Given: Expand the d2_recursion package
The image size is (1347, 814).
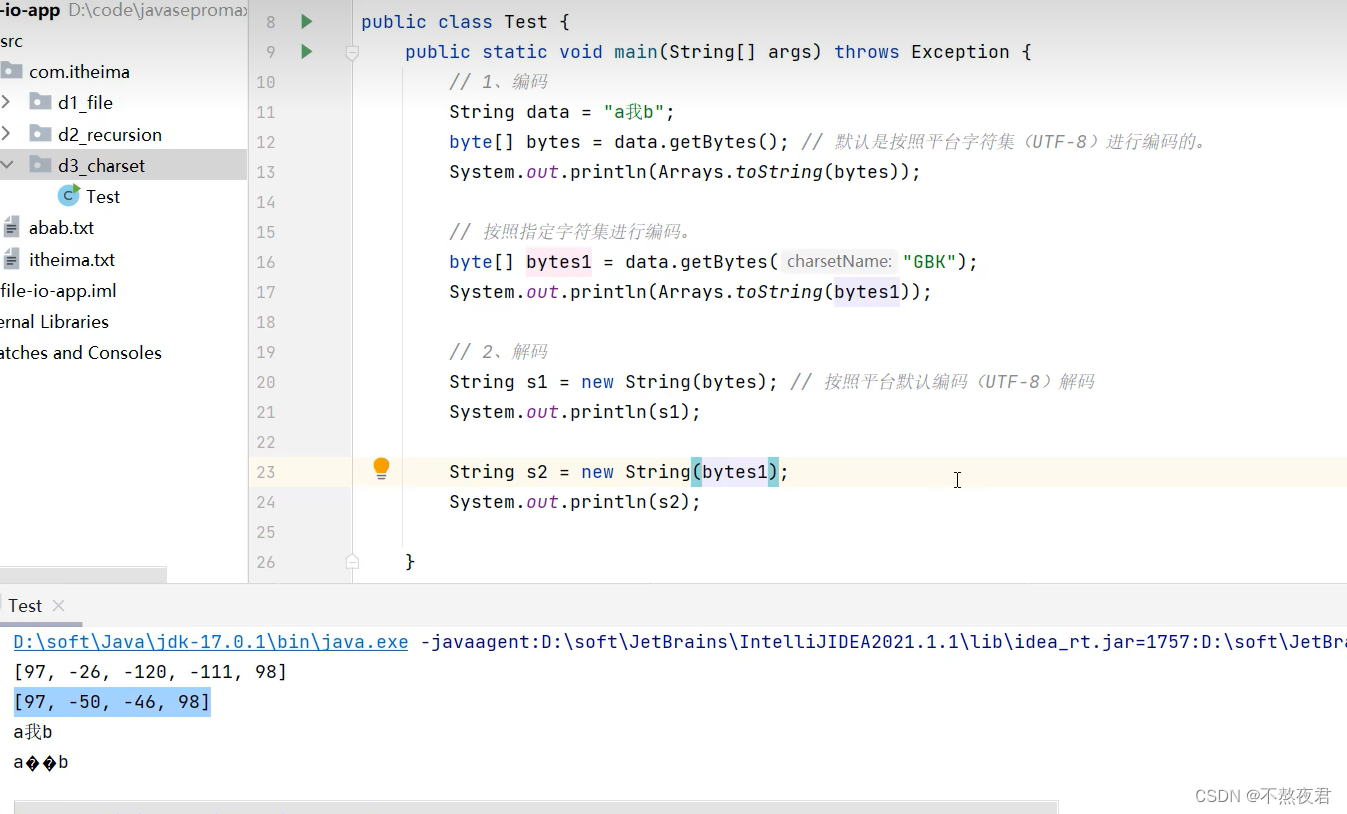Looking at the screenshot, I should tap(8, 133).
